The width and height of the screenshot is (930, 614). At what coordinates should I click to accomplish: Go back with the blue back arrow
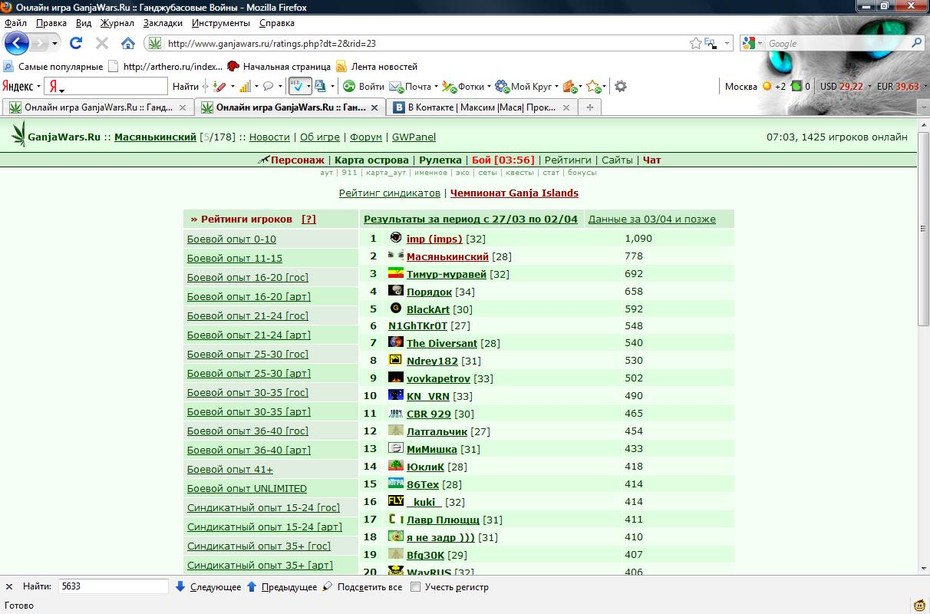[16, 43]
